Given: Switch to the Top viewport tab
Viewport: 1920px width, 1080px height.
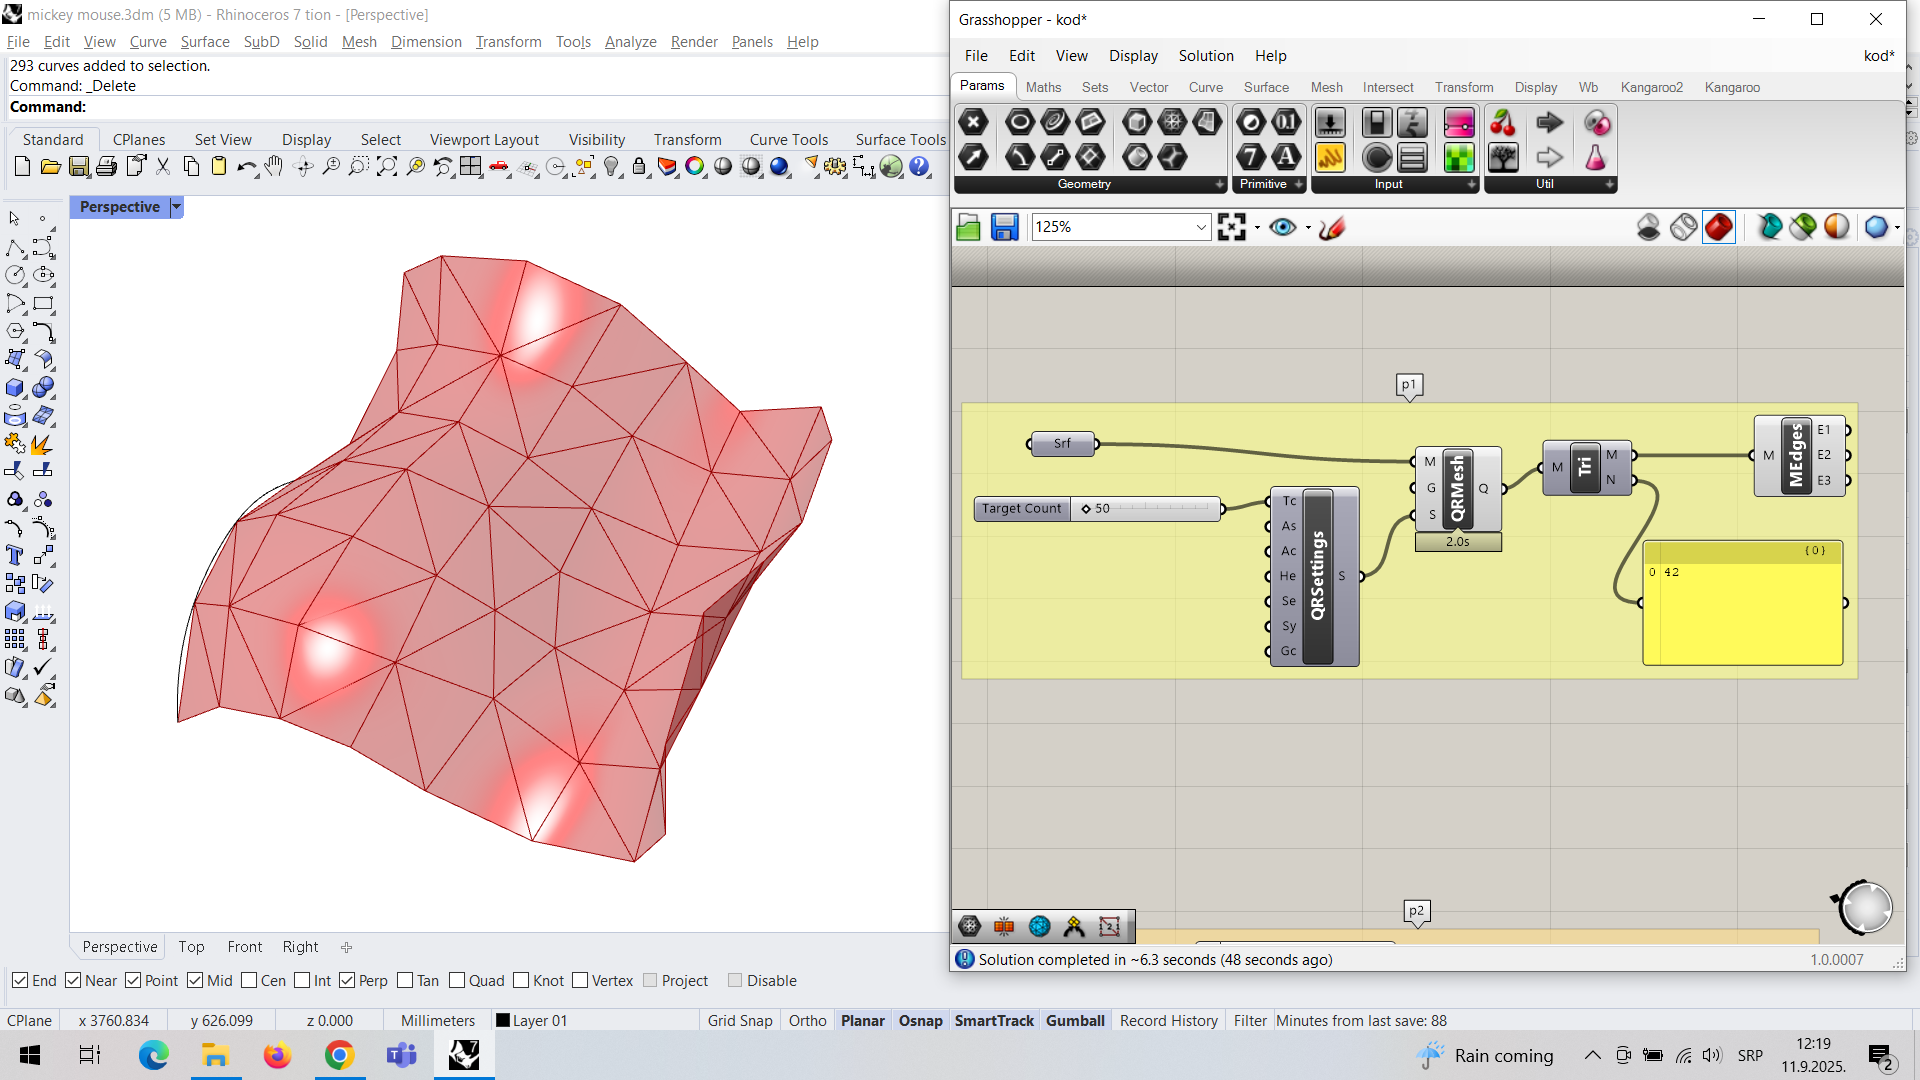Looking at the screenshot, I should pos(191,946).
